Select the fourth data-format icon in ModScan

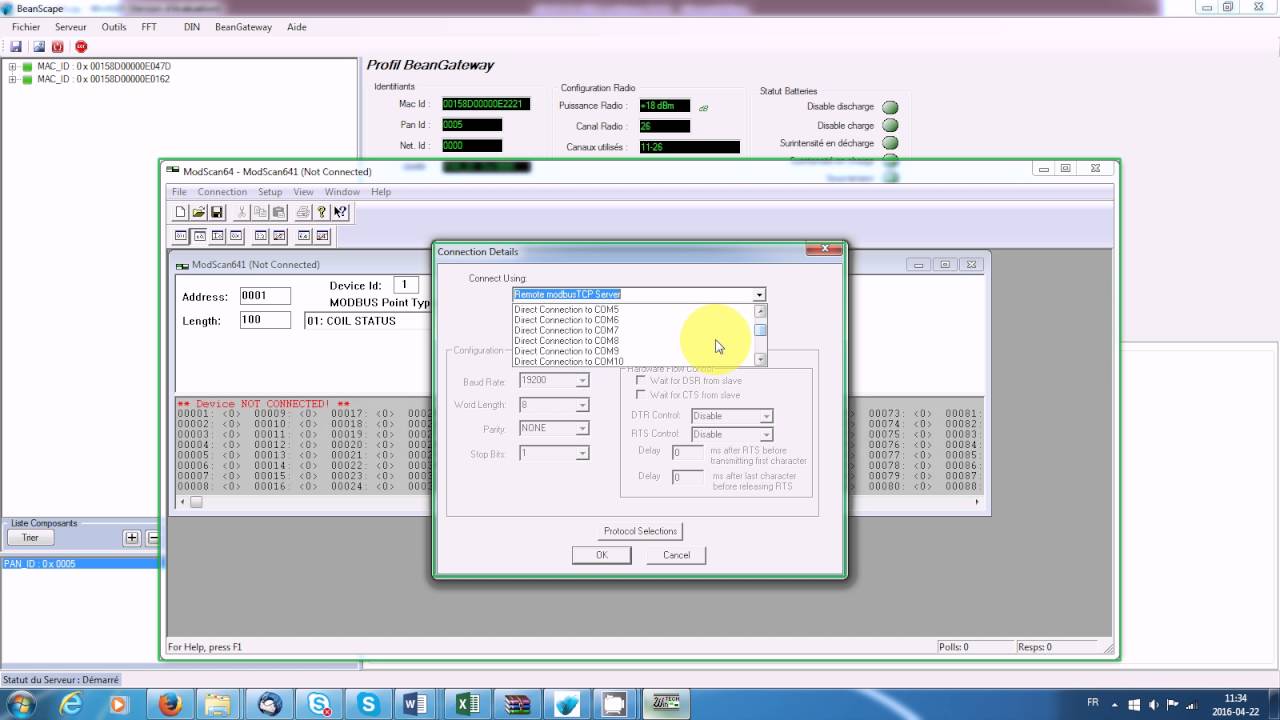pos(235,236)
